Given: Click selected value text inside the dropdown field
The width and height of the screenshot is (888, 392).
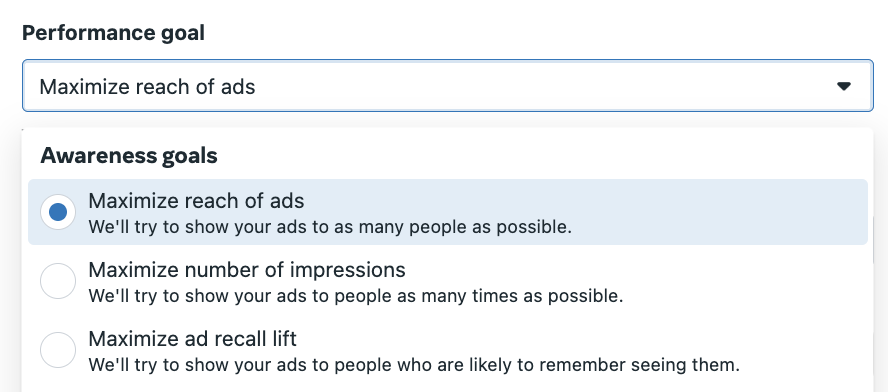Looking at the screenshot, I should (147, 87).
